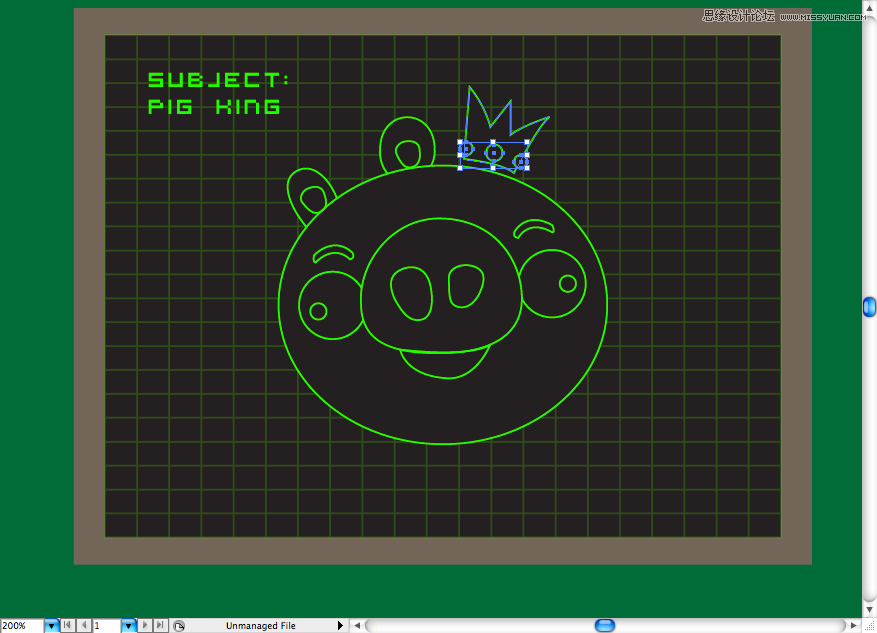Go to the next artboard page
Image resolution: width=877 pixels, height=633 pixels.
tap(145, 625)
